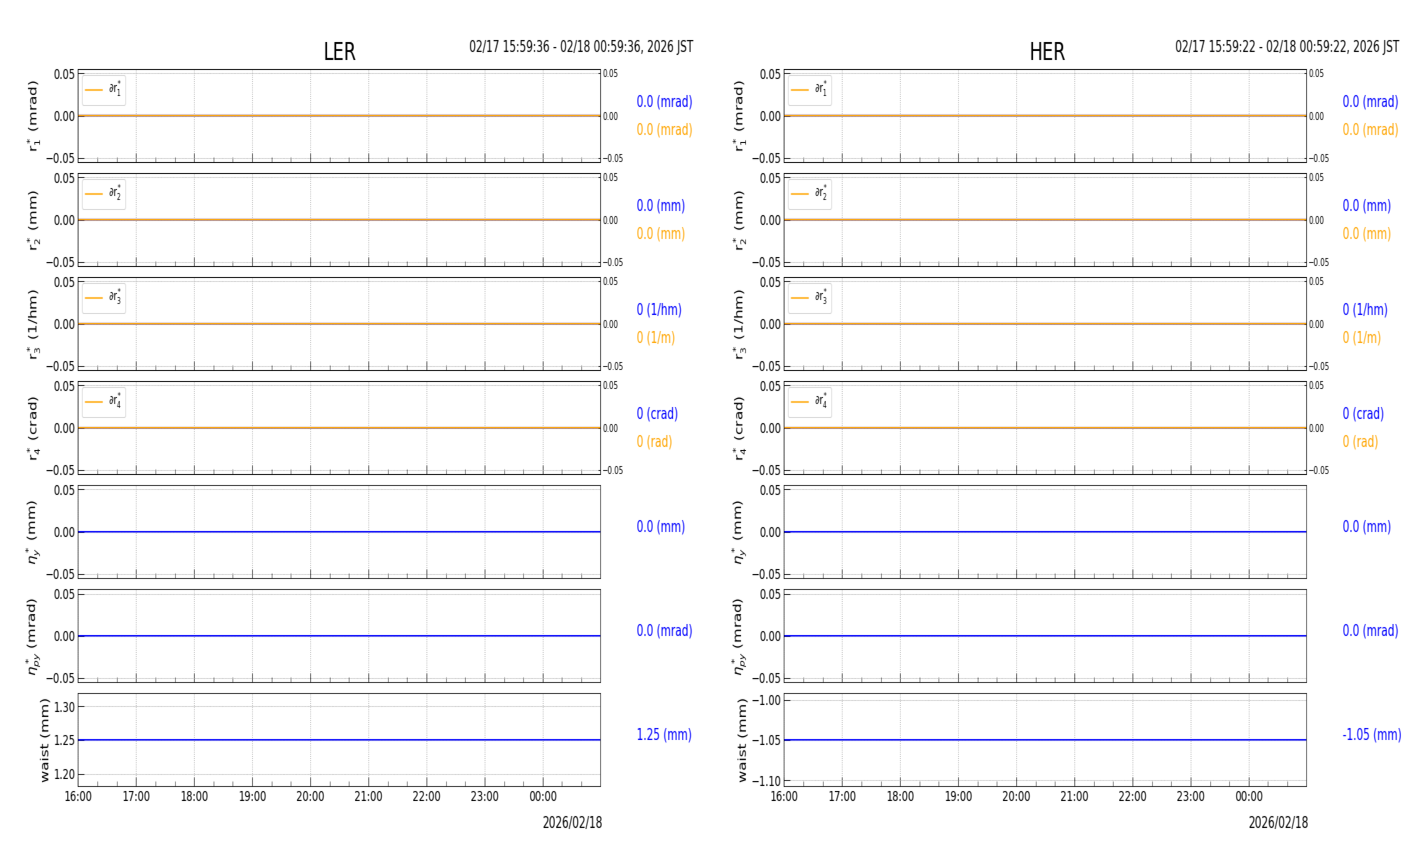
Task: Click the blue waist line in LER plot
Action: pyautogui.click(x=339, y=740)
